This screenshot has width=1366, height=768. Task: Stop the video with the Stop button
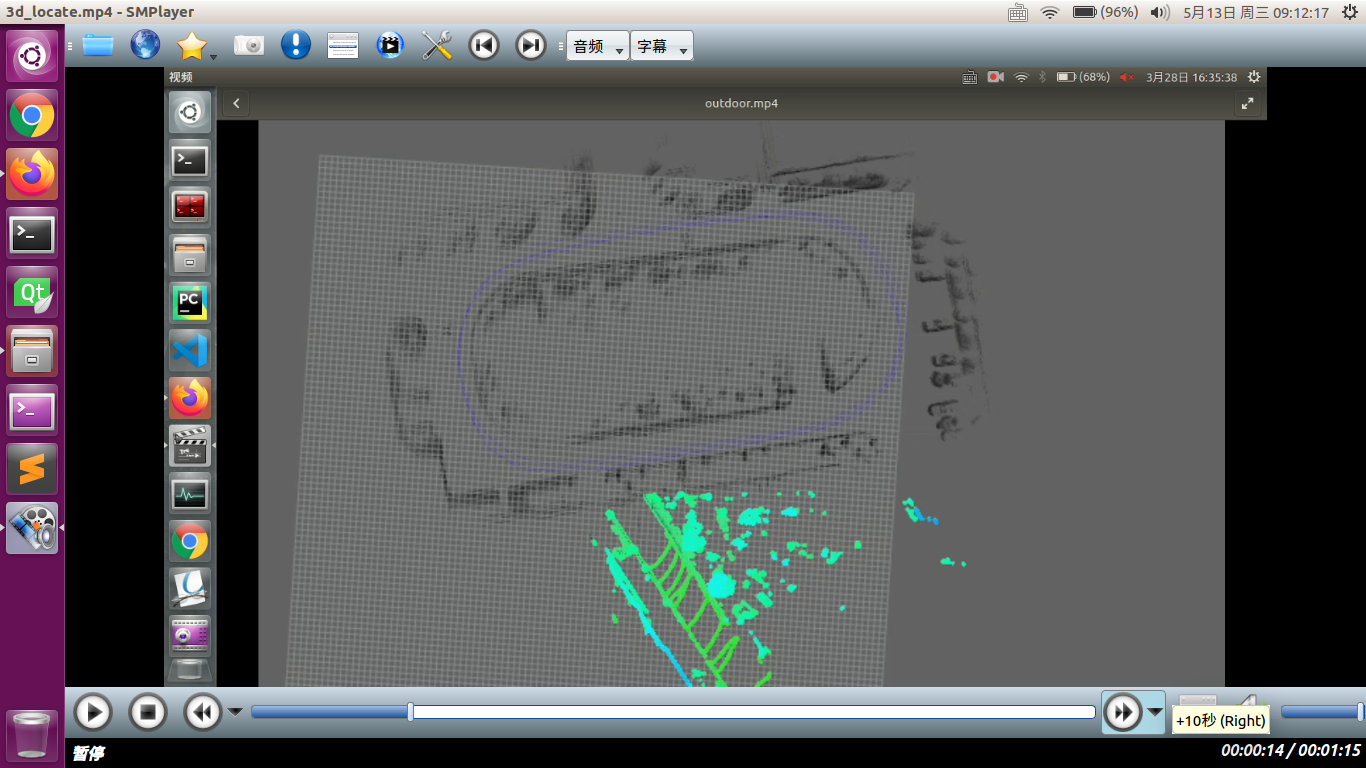point(148,713)
